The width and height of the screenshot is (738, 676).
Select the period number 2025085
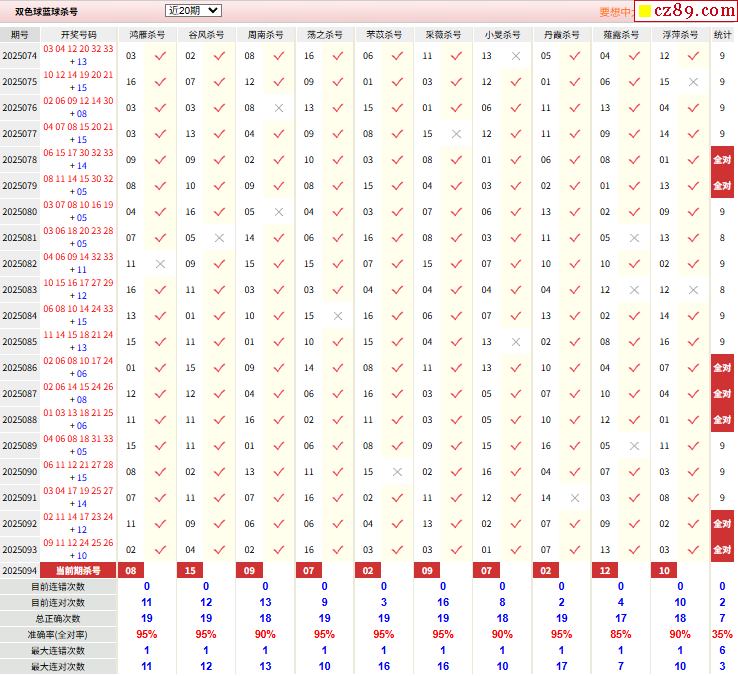coord(20,342)
